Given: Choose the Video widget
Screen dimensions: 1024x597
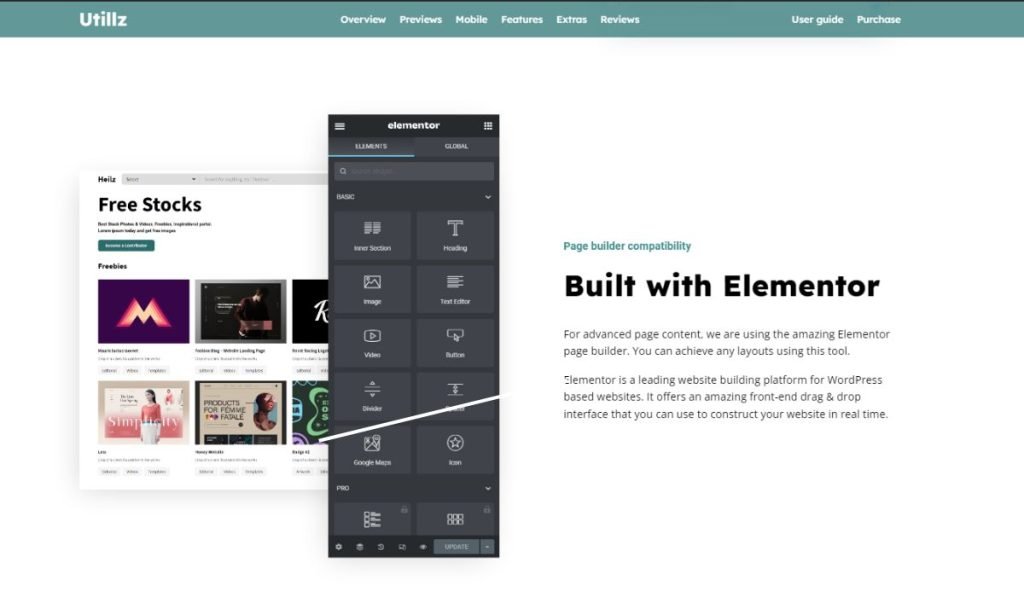Looking at the screenshot, I should tap(372, 343).
